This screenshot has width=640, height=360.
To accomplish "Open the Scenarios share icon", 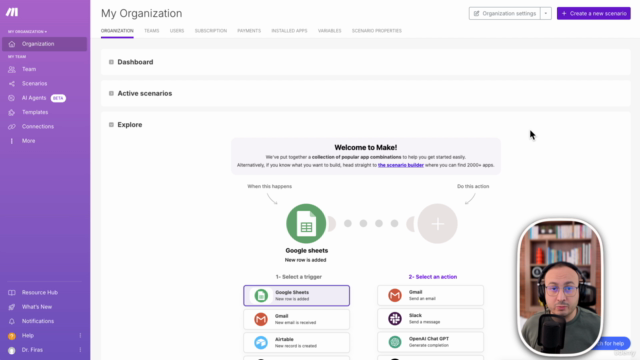I will (x=12, y=84).
